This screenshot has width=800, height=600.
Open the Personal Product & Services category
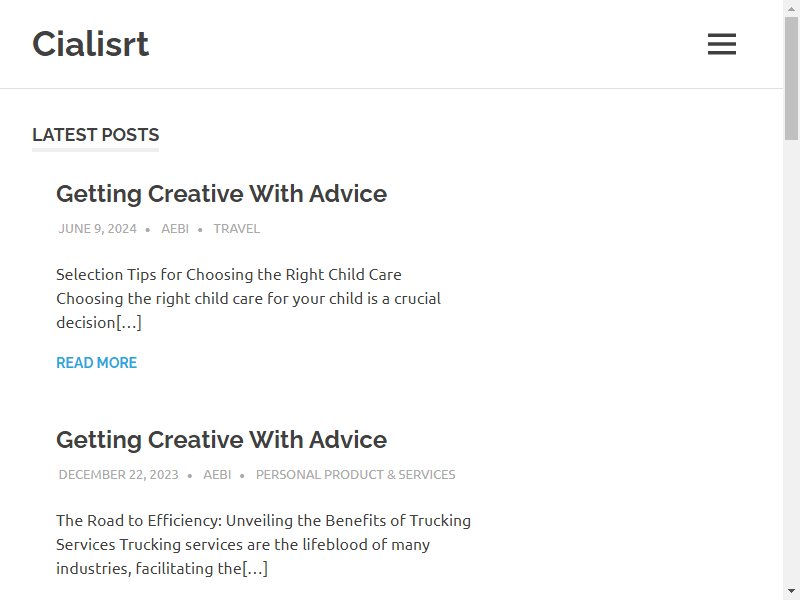pyautogui.click(x=356, y=474)
